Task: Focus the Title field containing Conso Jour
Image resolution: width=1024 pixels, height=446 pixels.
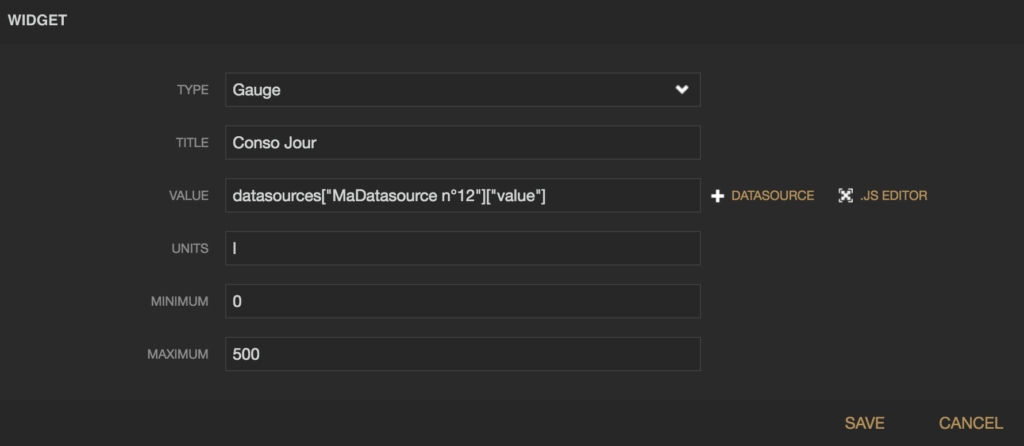Action: click(x=463, y=142)
